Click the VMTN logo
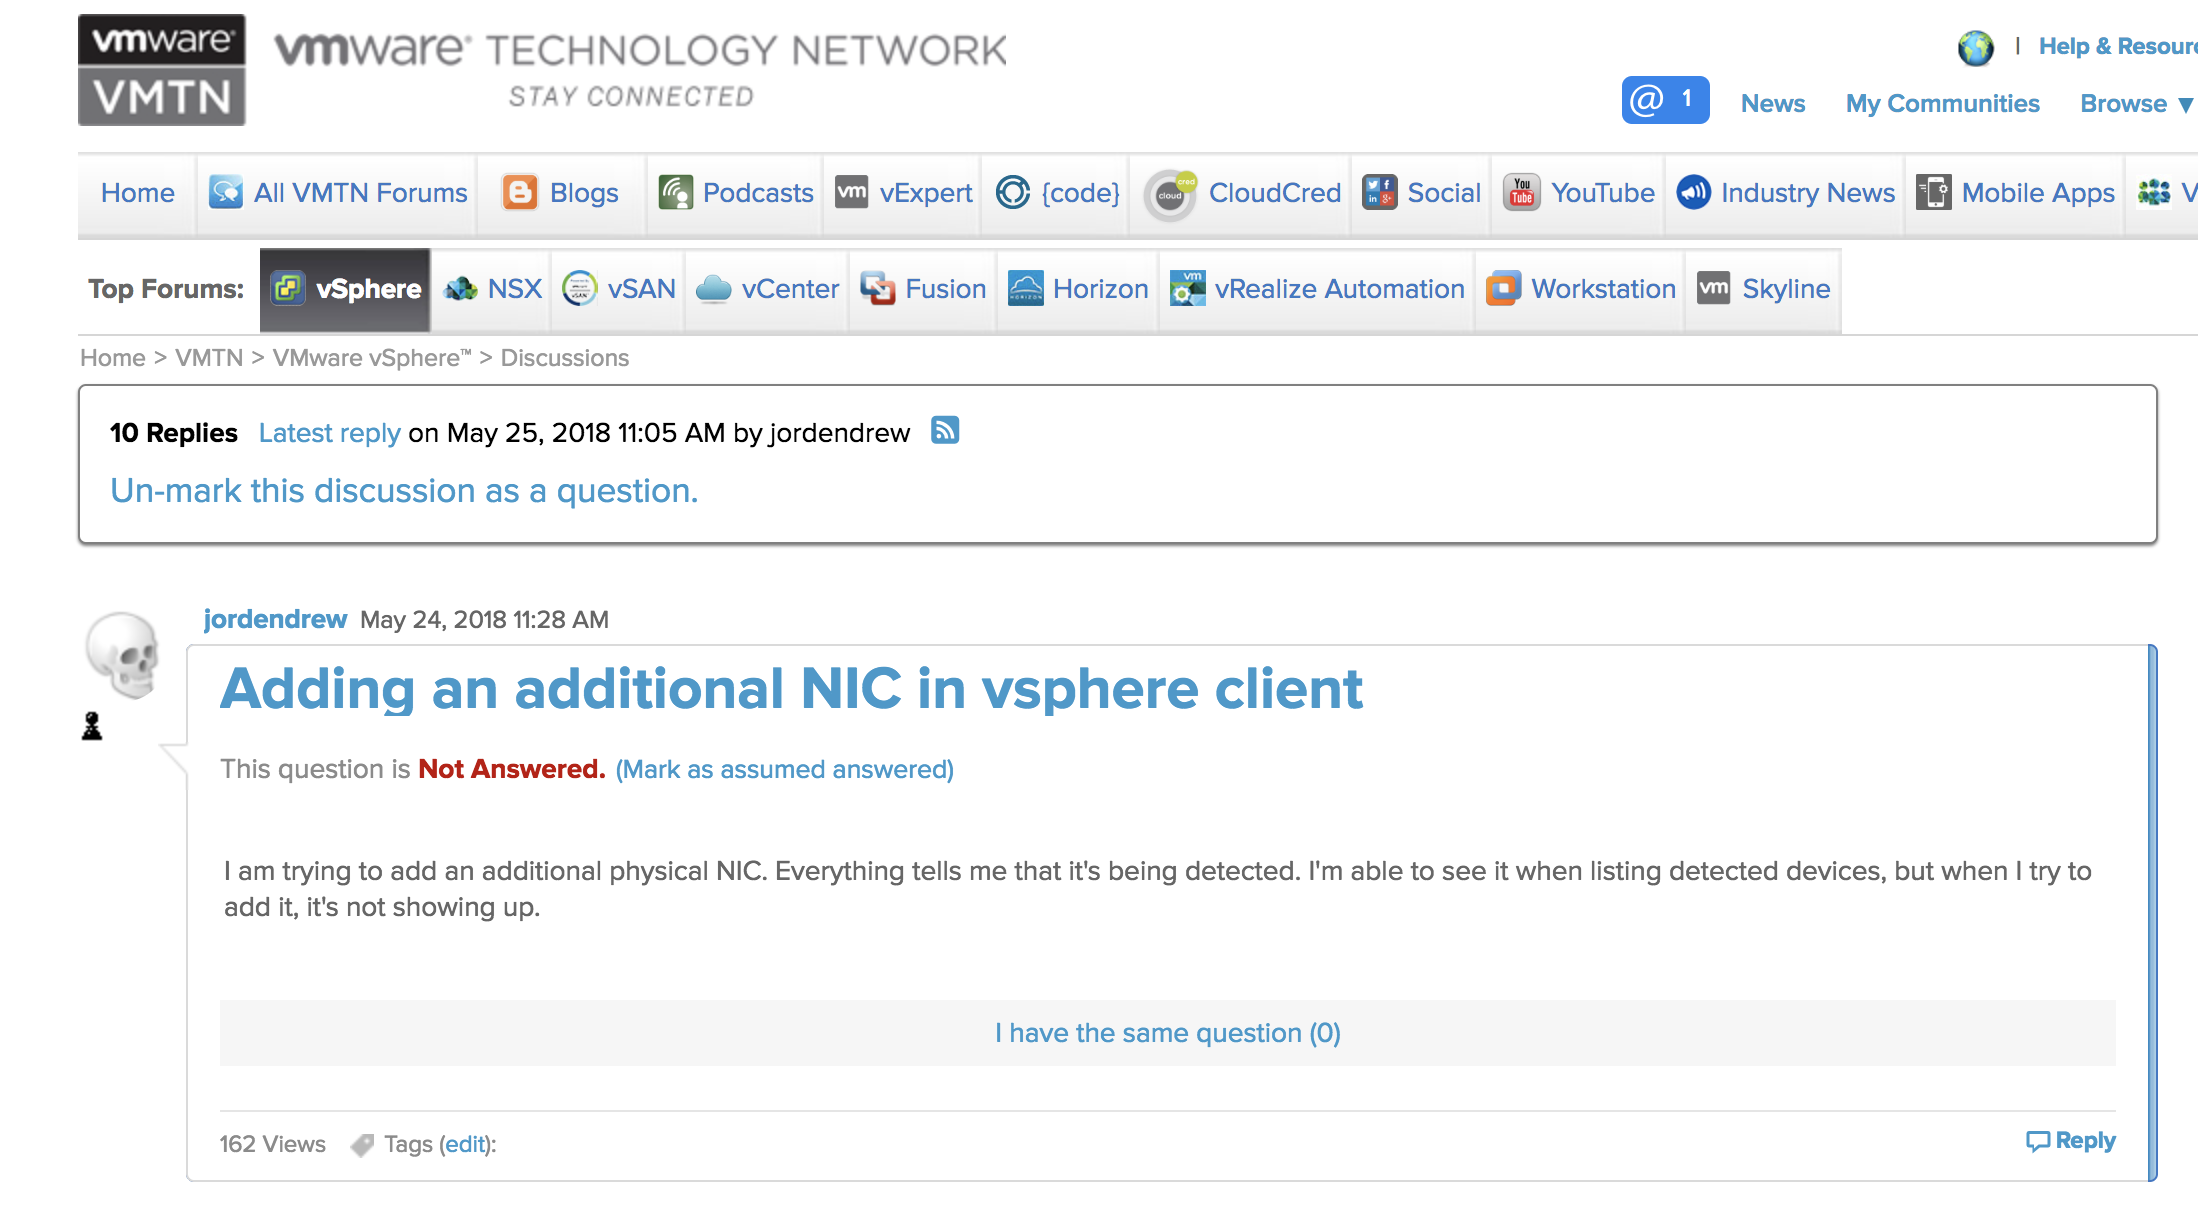This screenshot has height=1208, width=2198. click(162, 70)
